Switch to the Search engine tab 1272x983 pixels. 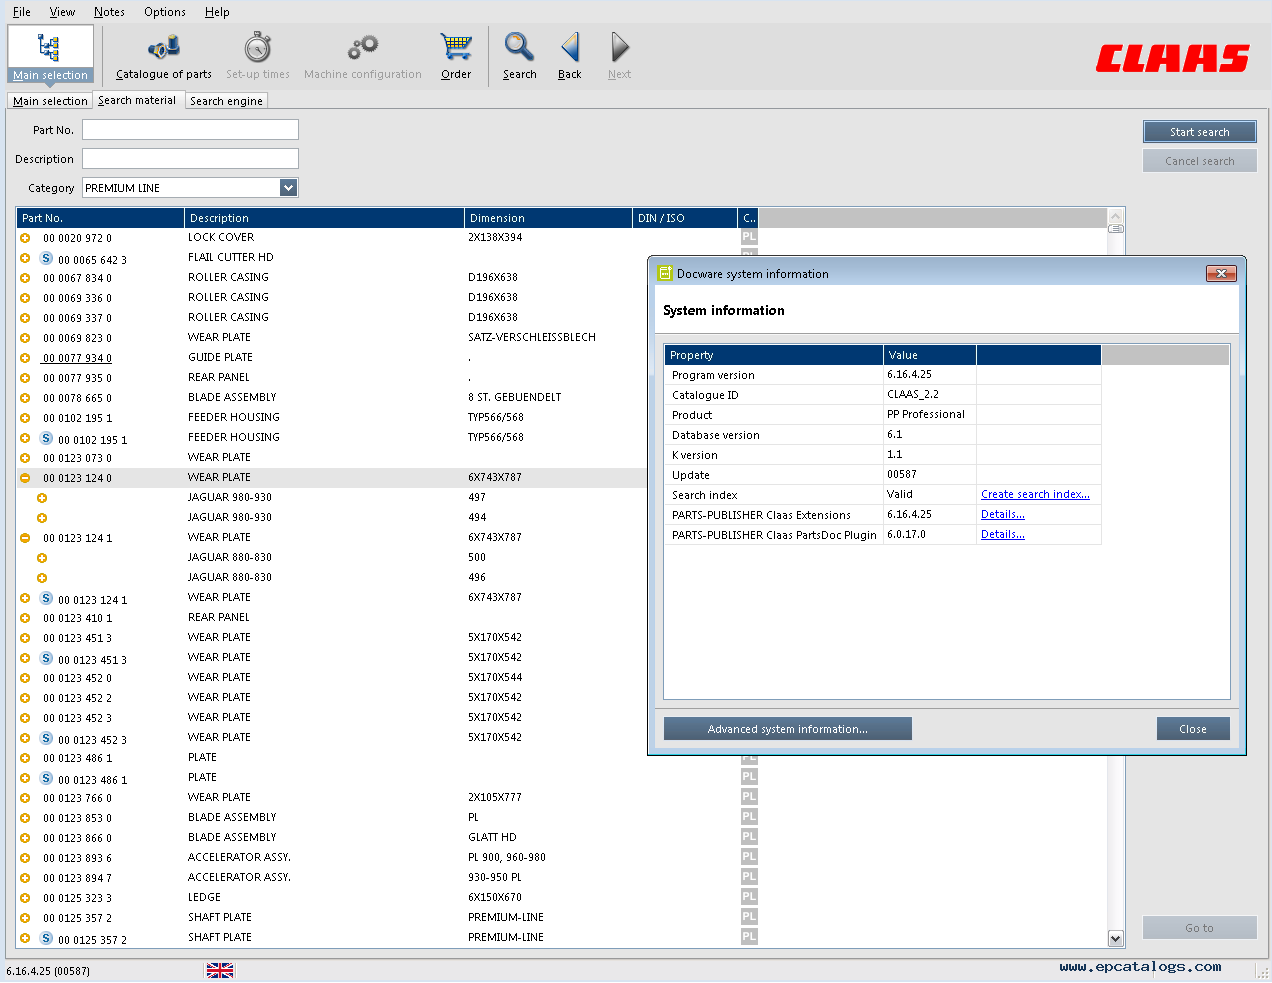pyautogui.click(x=227, y=101)
